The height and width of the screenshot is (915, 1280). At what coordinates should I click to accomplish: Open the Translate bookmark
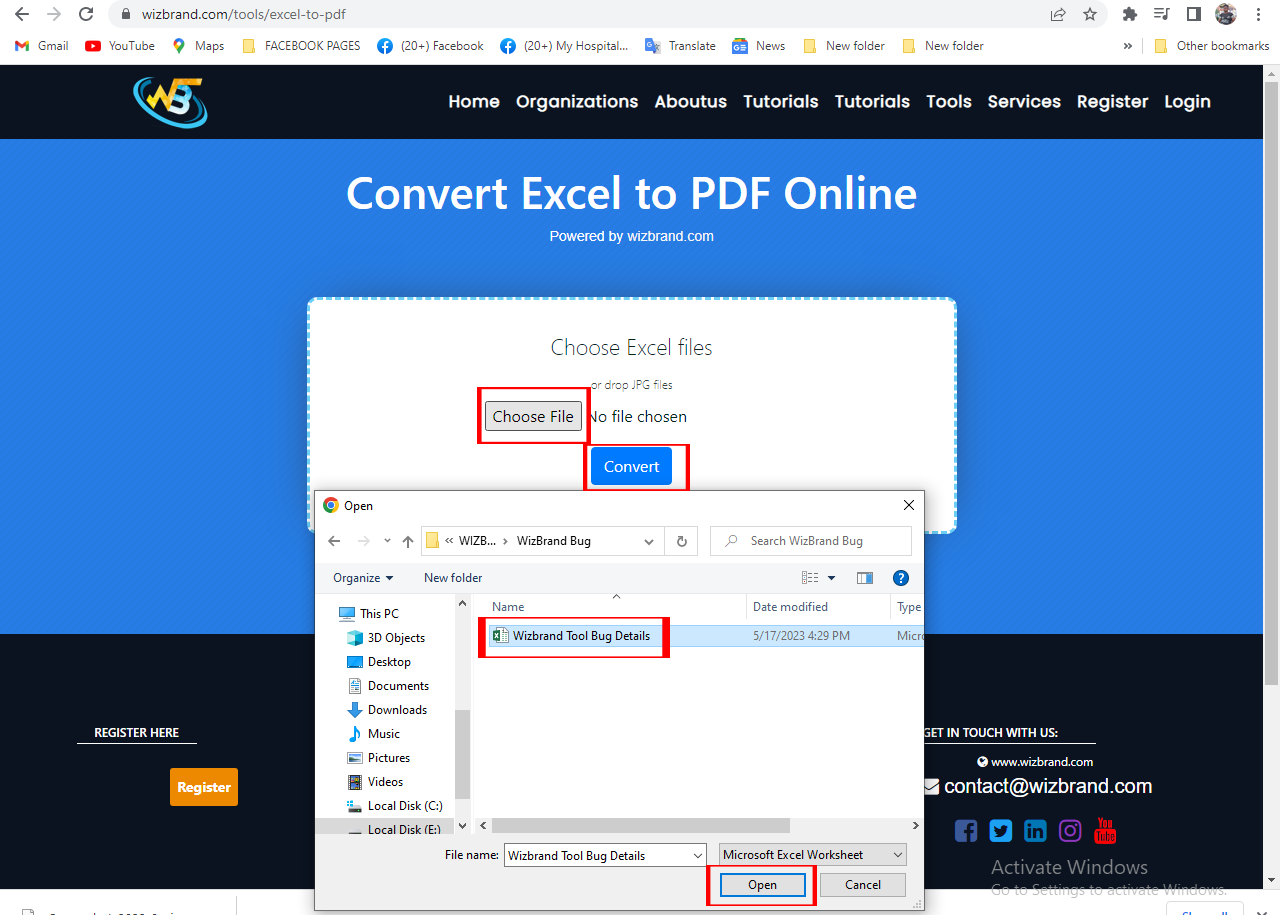[x=680, y=46]
